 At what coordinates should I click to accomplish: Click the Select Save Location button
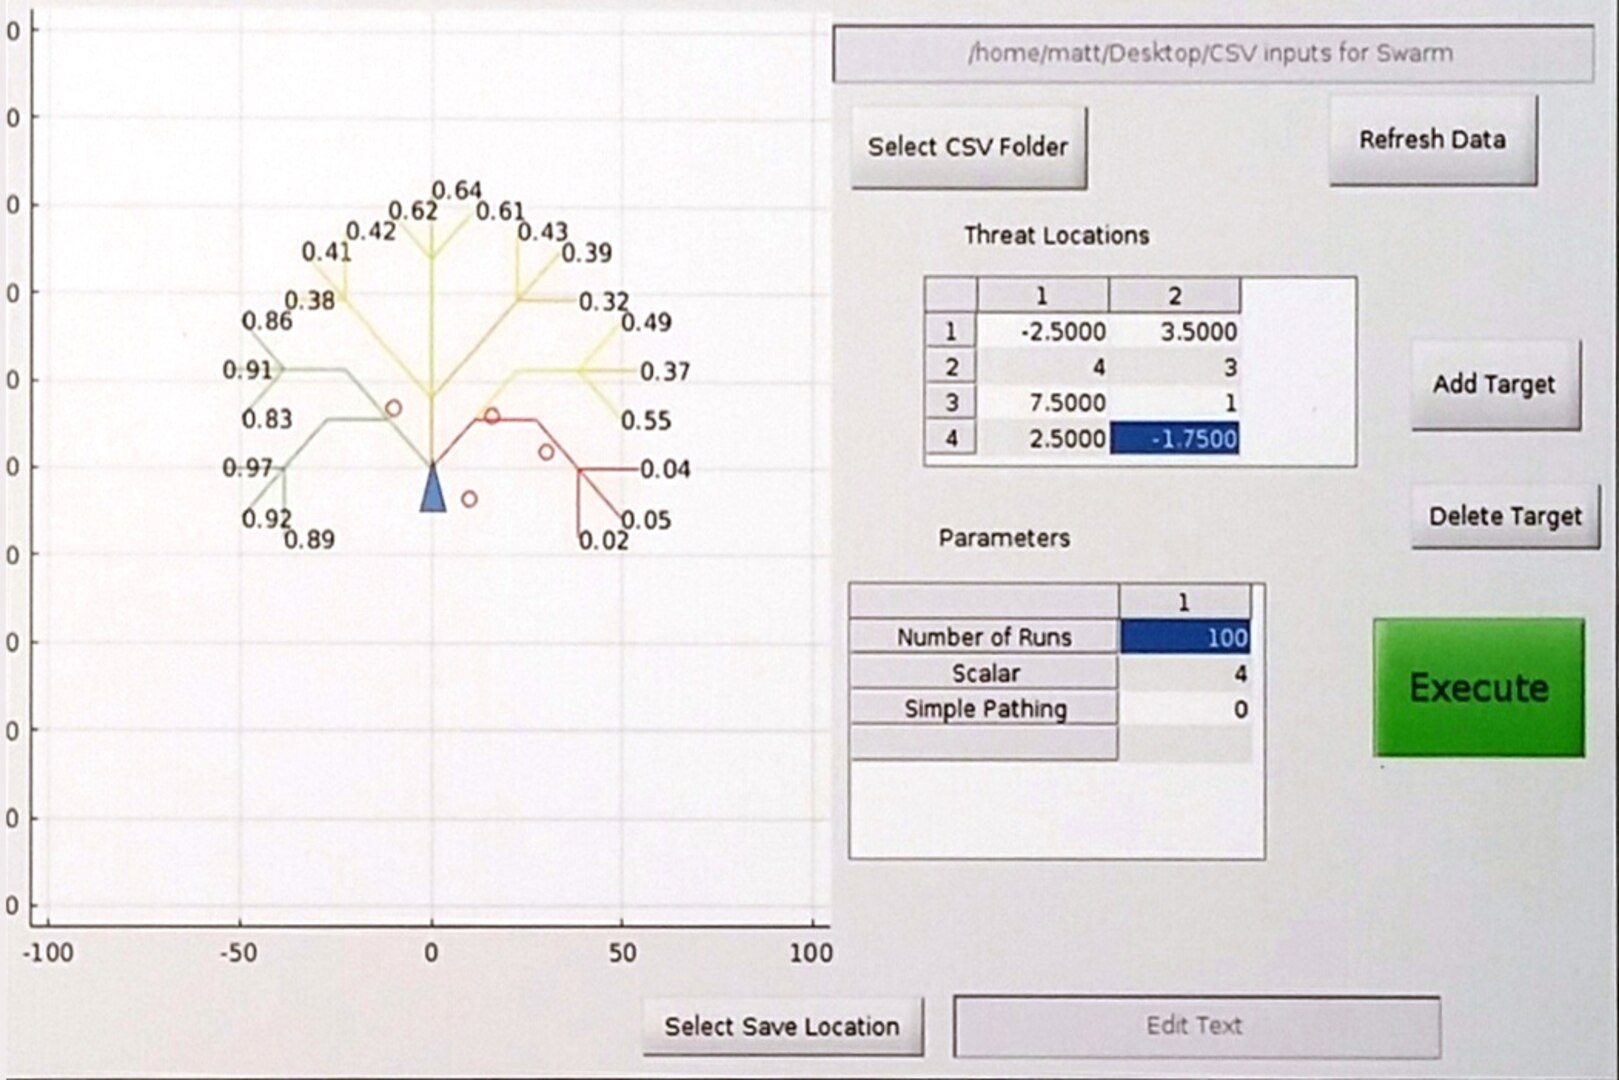(783, 1025)
